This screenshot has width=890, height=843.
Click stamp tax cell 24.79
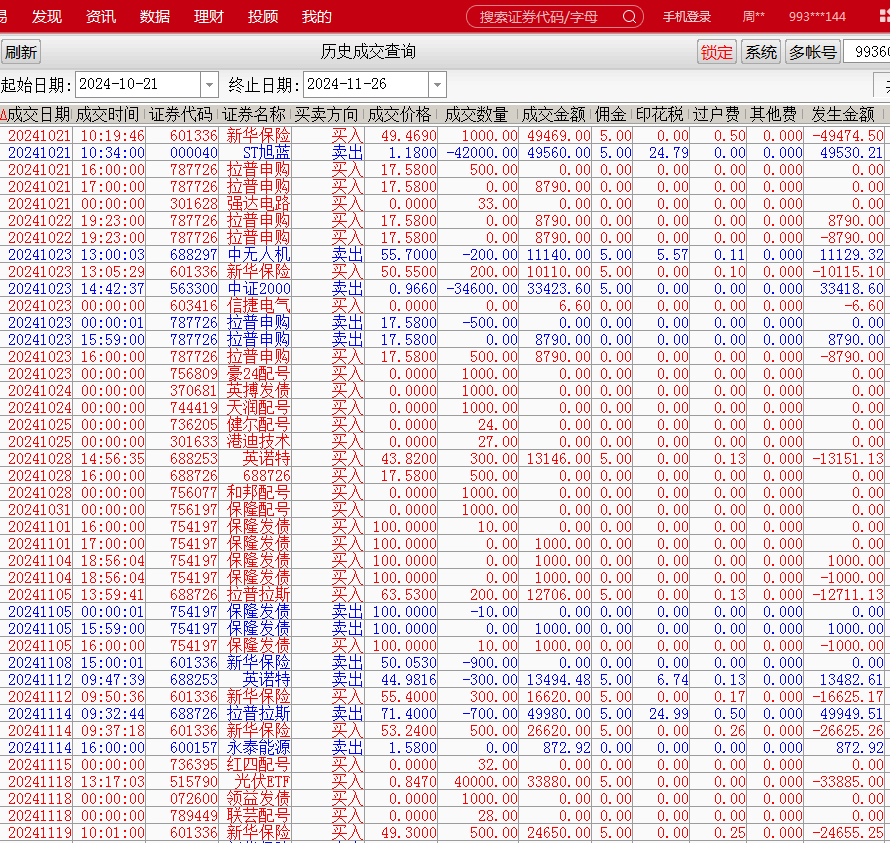coord(669,153)
